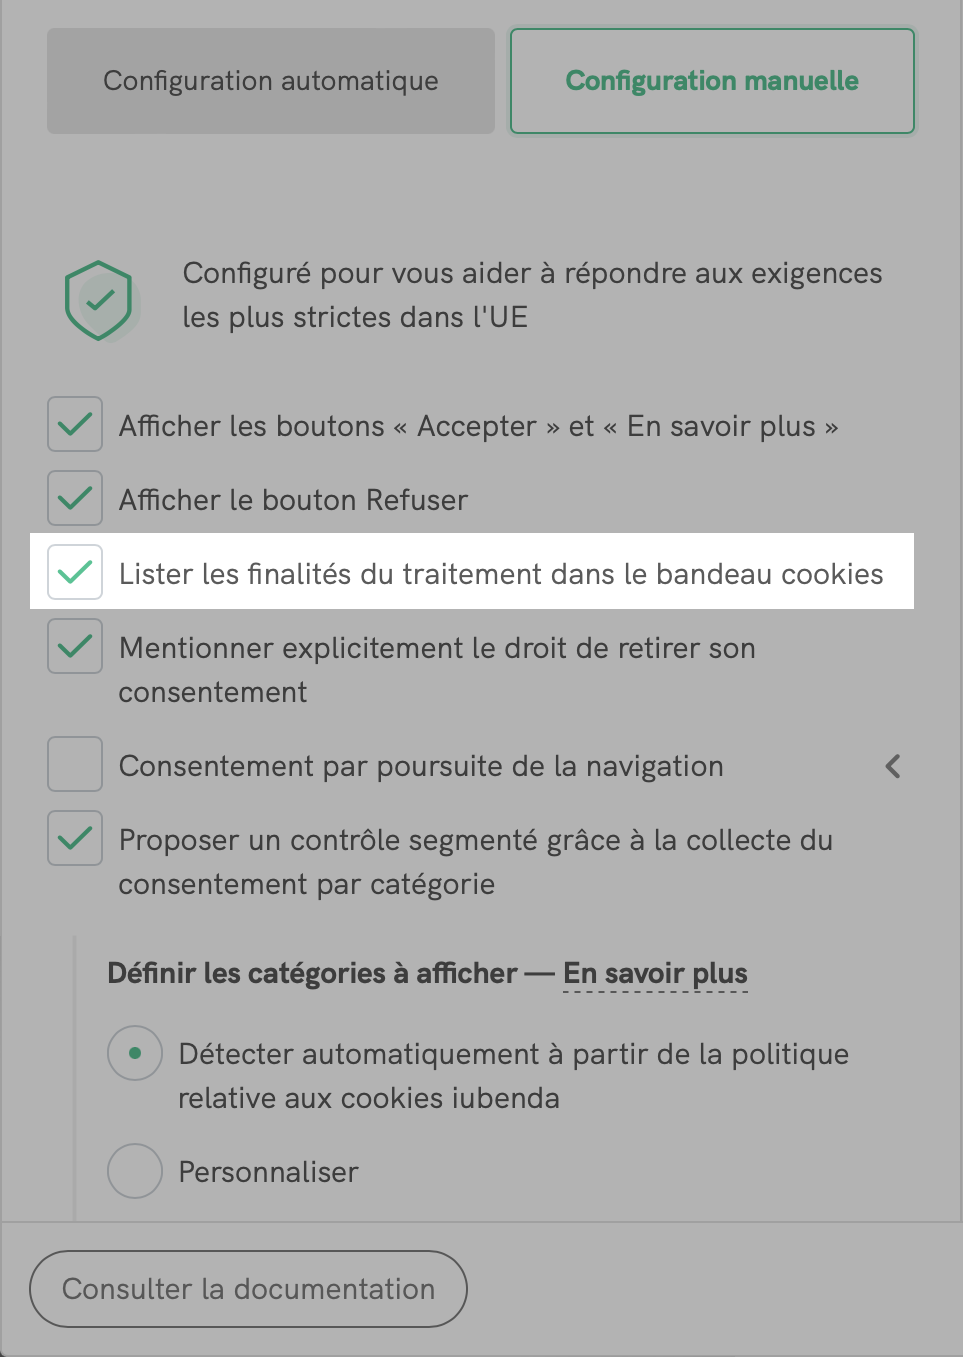The height and width of the screenshot is (1357, 963).
Task: Click the checkmark icon beside « Accepter » option
Action: tap(74, 424)
